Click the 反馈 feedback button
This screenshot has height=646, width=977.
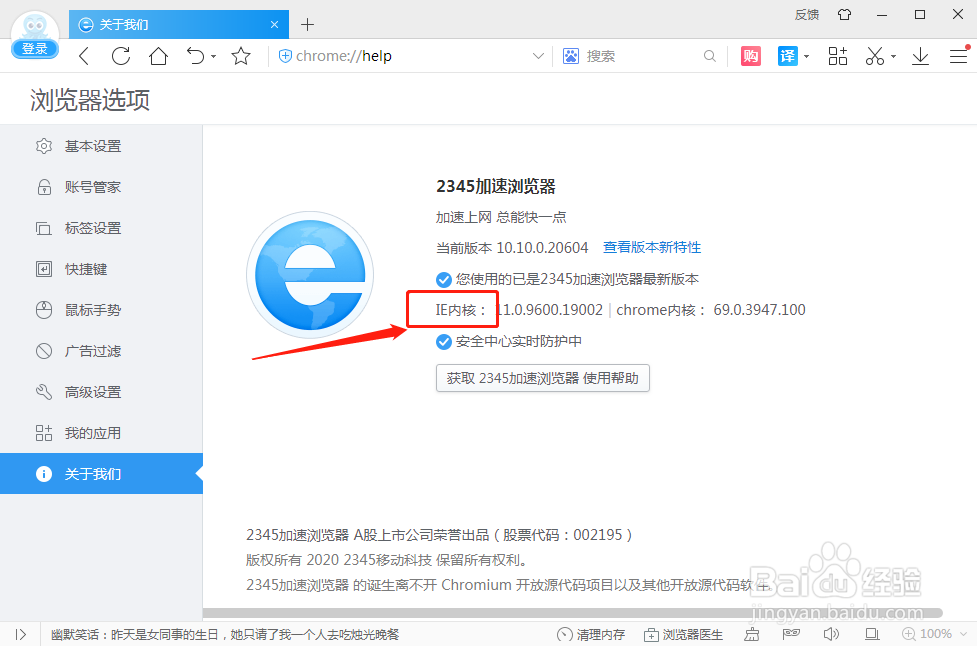click(807, 14)
